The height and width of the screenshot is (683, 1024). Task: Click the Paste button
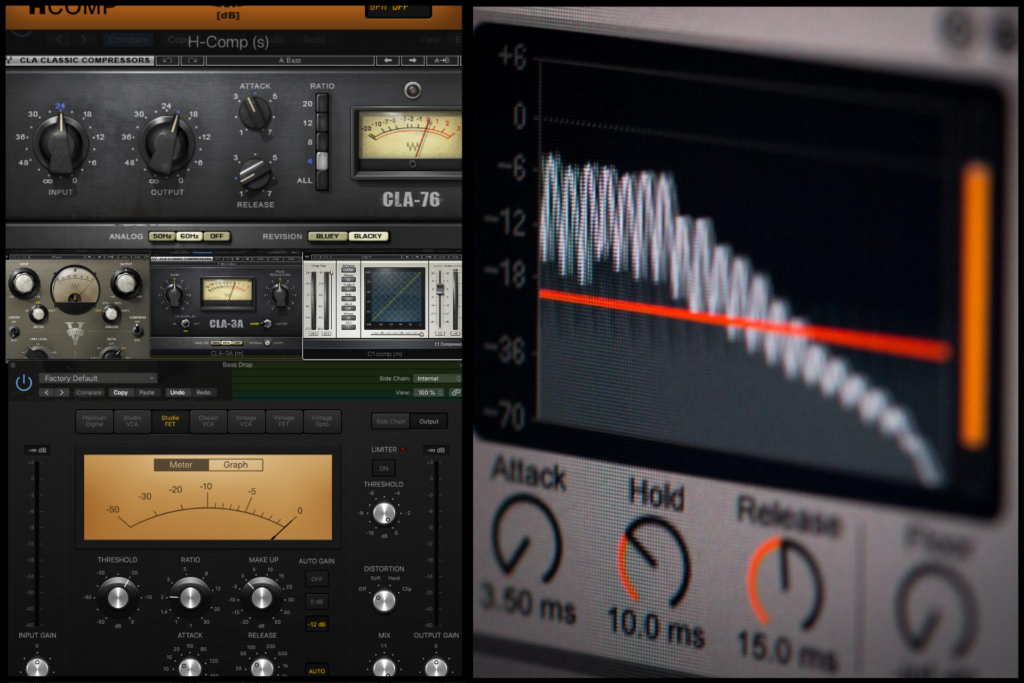(147, 392)
